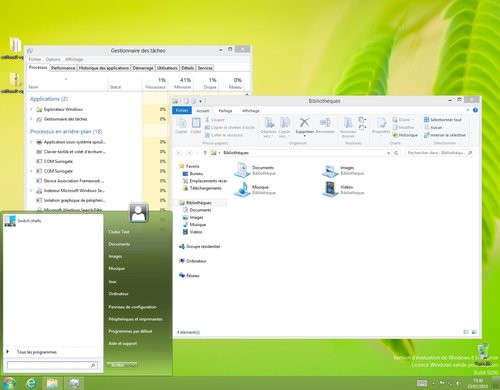Open Ordinateur from the Start menu
The width and height of the screenshot is (500, 390).
pyautogui.click(x=118, y=294)
